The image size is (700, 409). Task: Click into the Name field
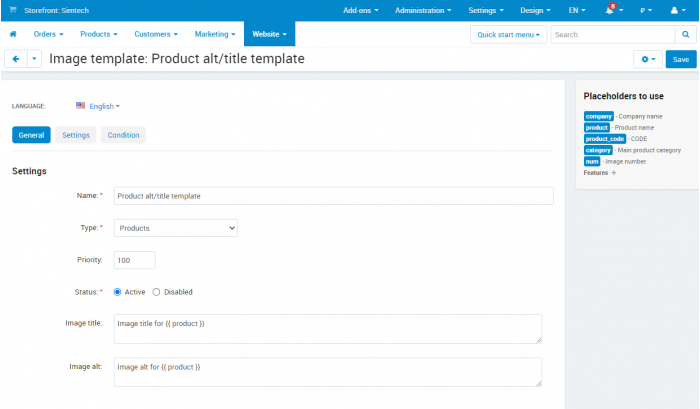coord(333,196)
